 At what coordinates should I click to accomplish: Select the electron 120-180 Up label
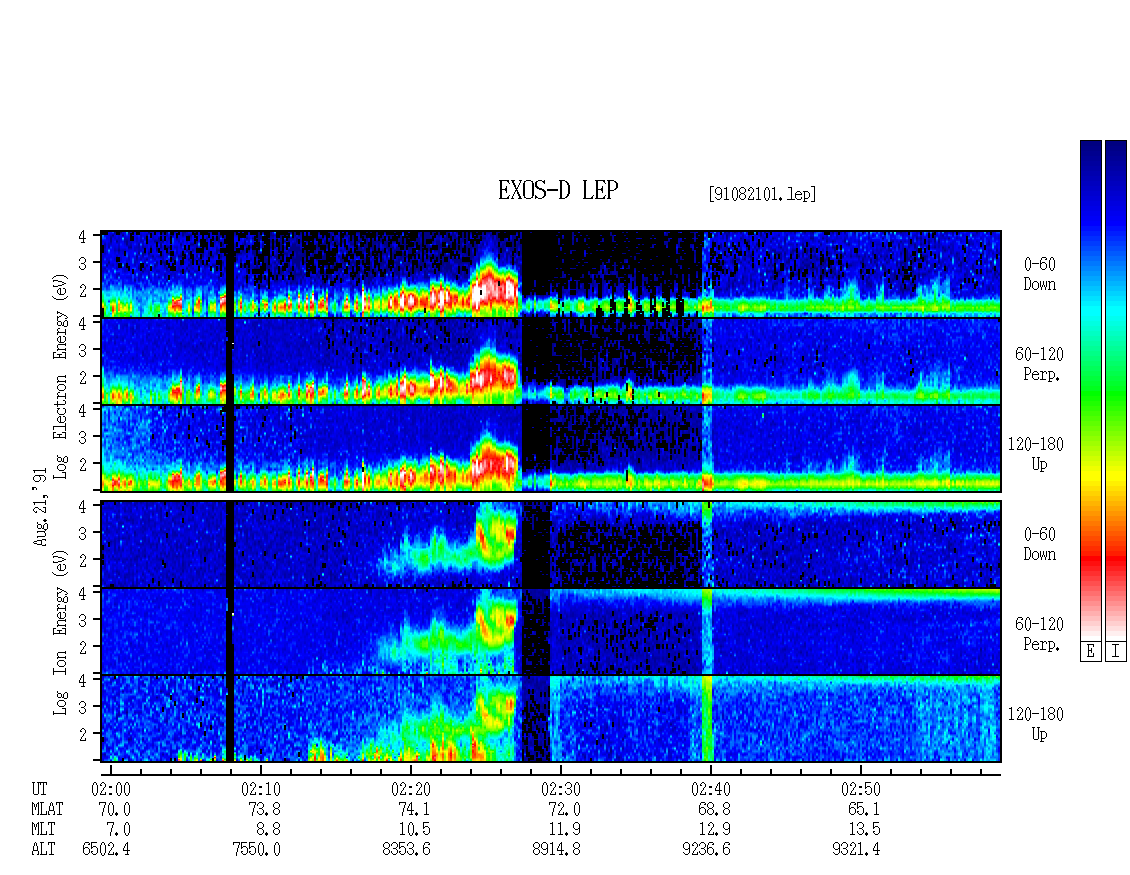[1036, 455]
